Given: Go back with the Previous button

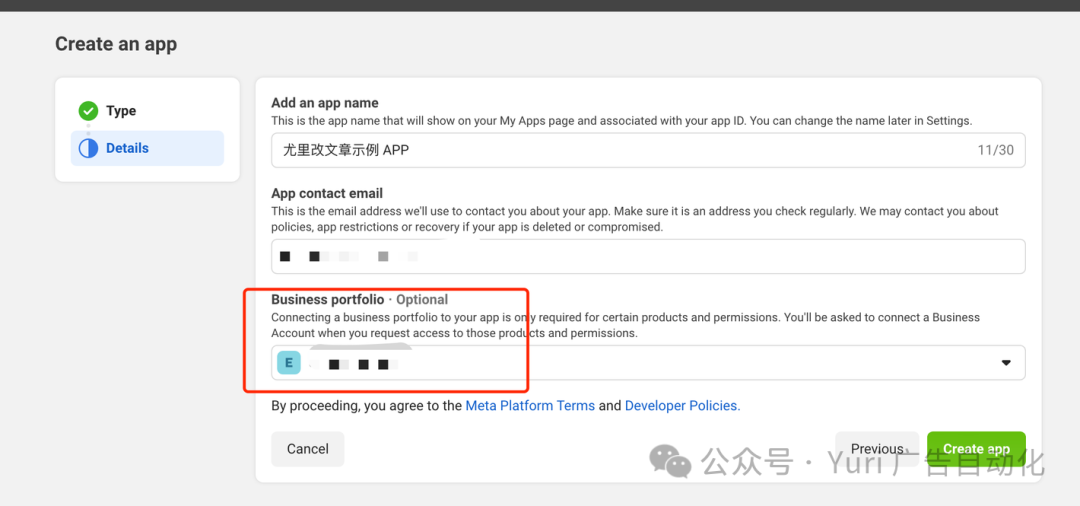Looking at the screenshot, I should click(877, 449).
